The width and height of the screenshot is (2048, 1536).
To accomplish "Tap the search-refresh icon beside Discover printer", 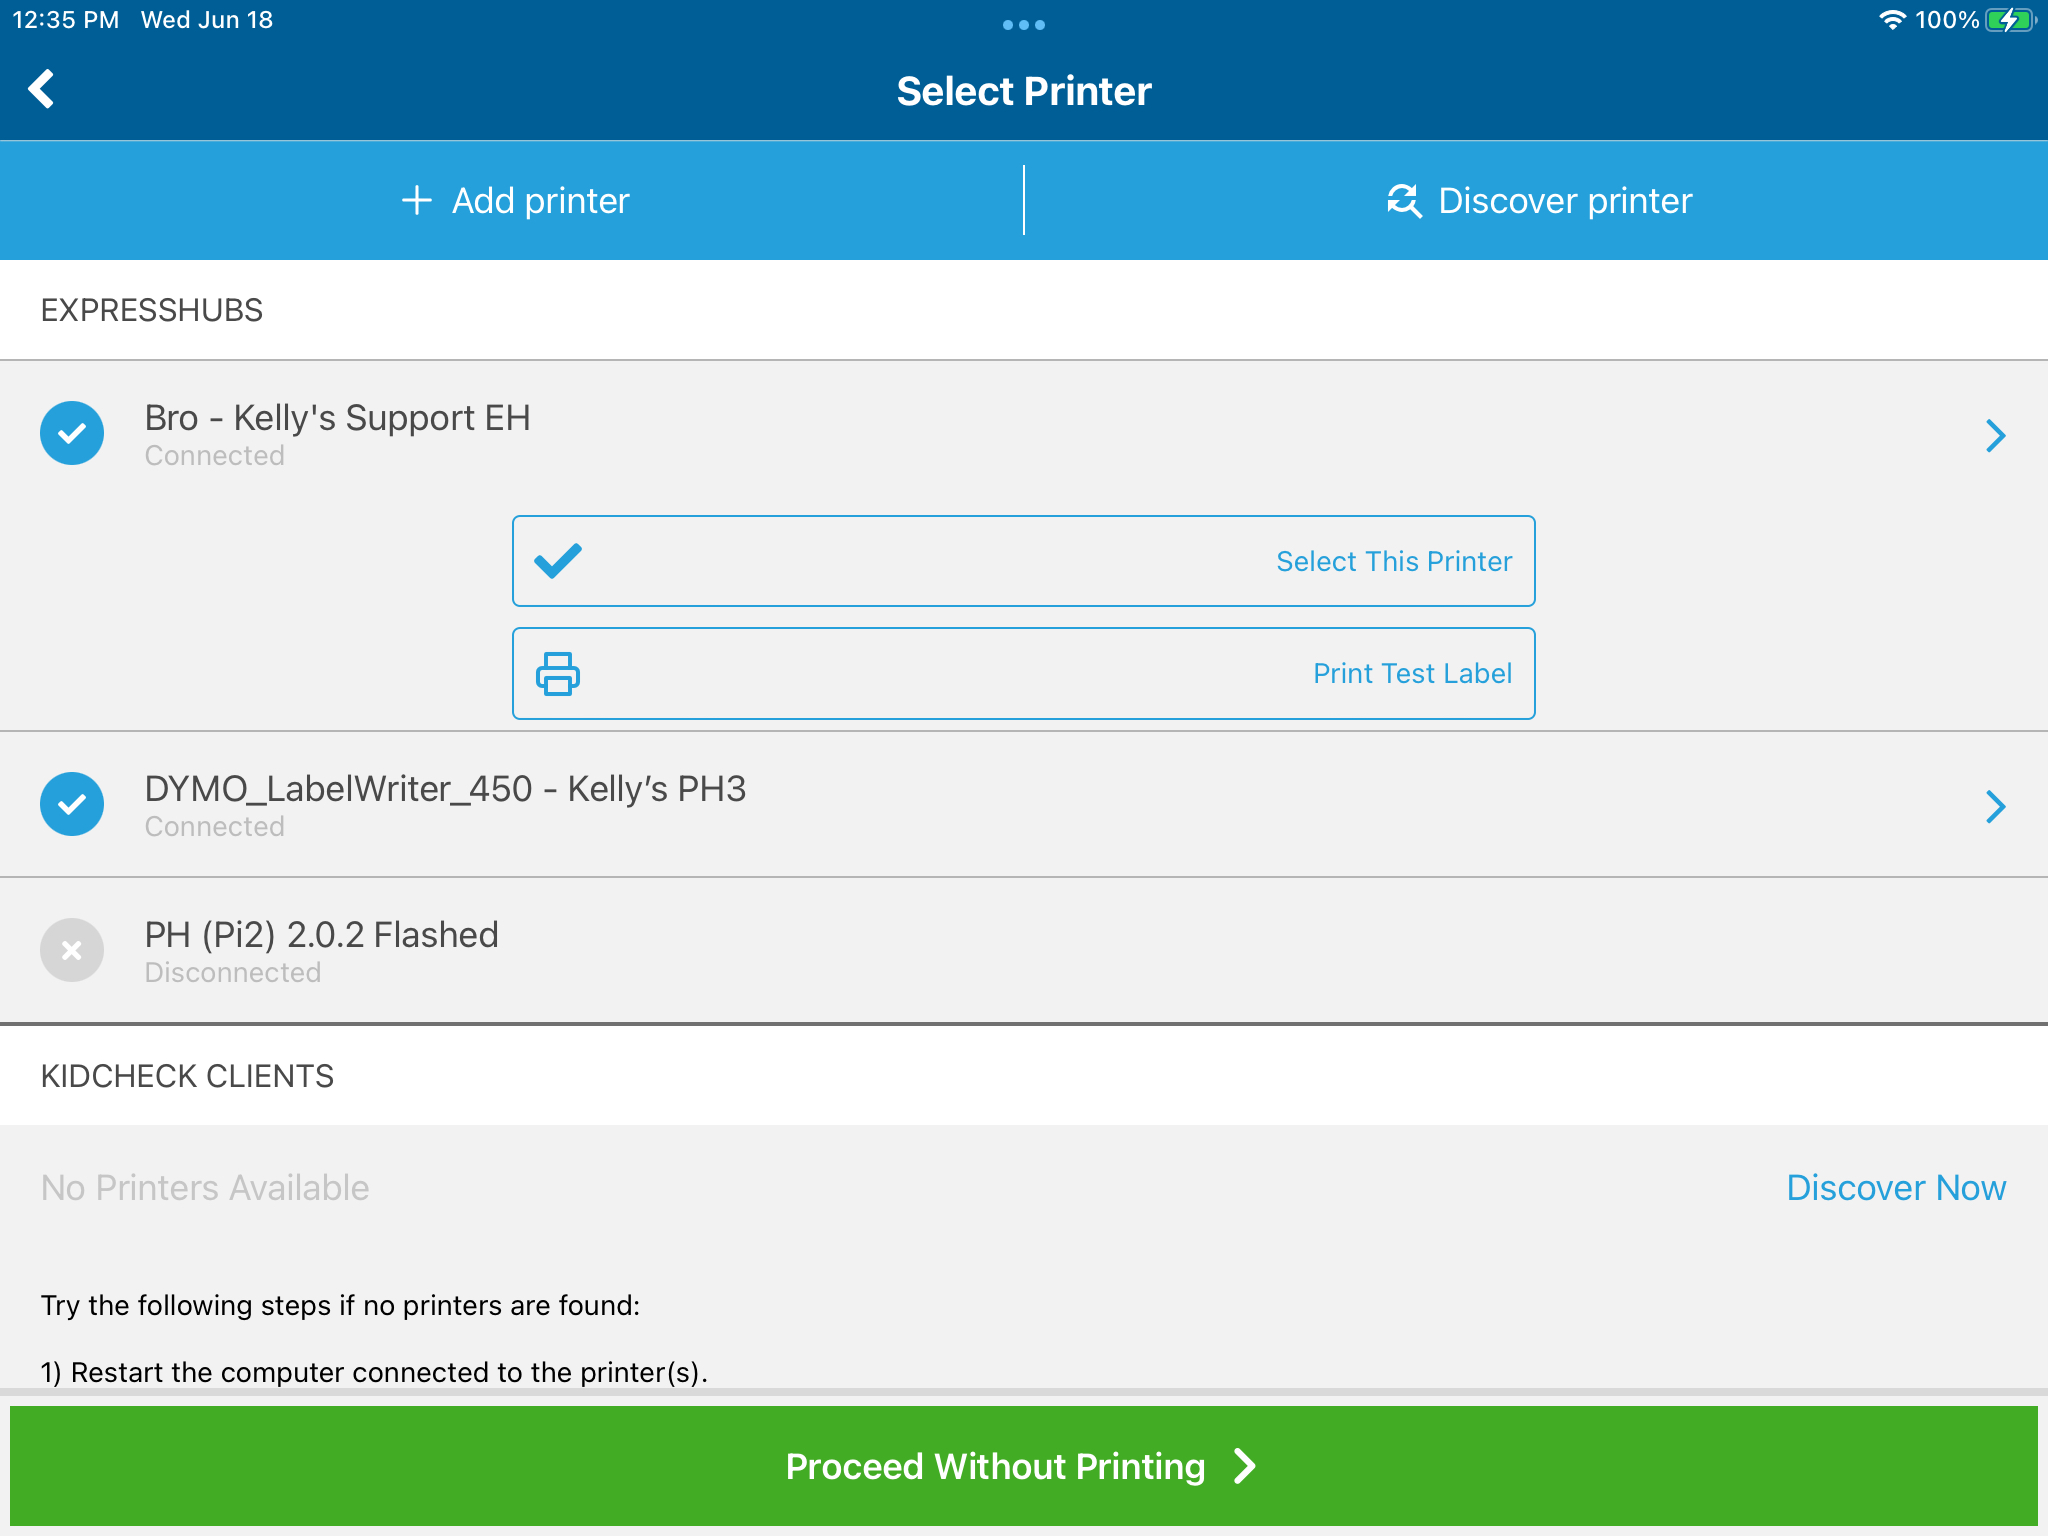I will pyautogui.click(x=1403, y=201).
